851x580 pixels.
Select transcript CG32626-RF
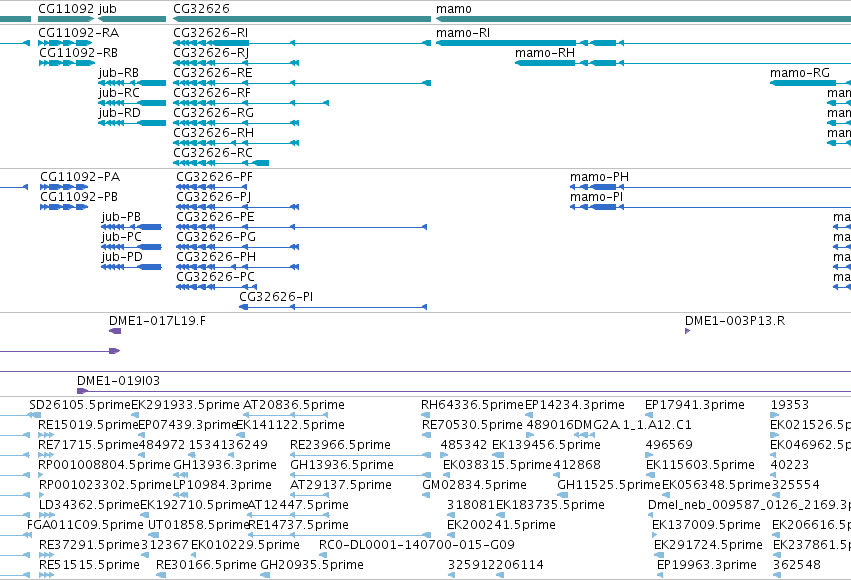(x=212, y=93)
